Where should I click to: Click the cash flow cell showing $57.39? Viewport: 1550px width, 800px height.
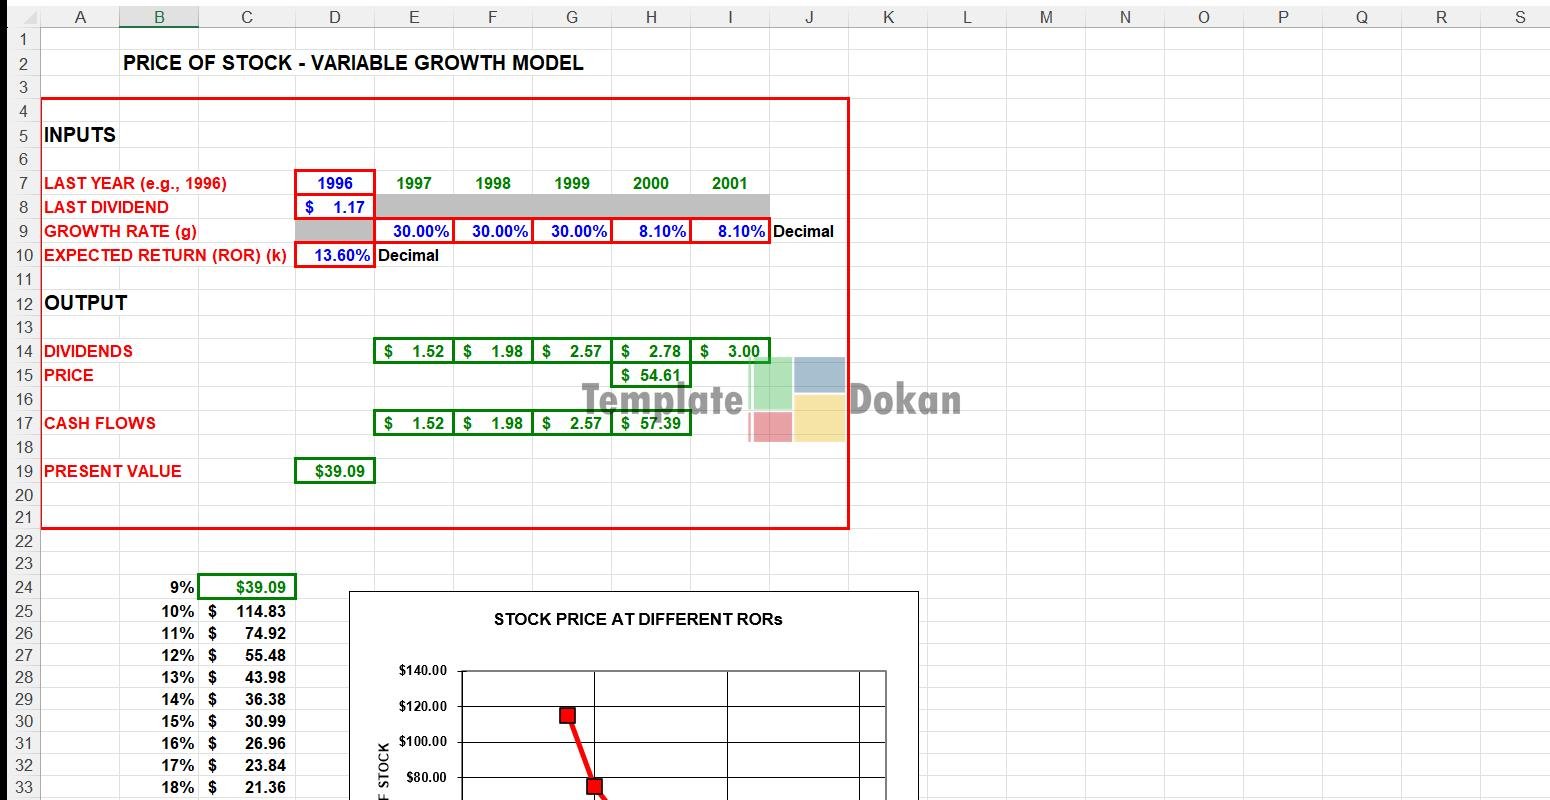coord(650,423)
